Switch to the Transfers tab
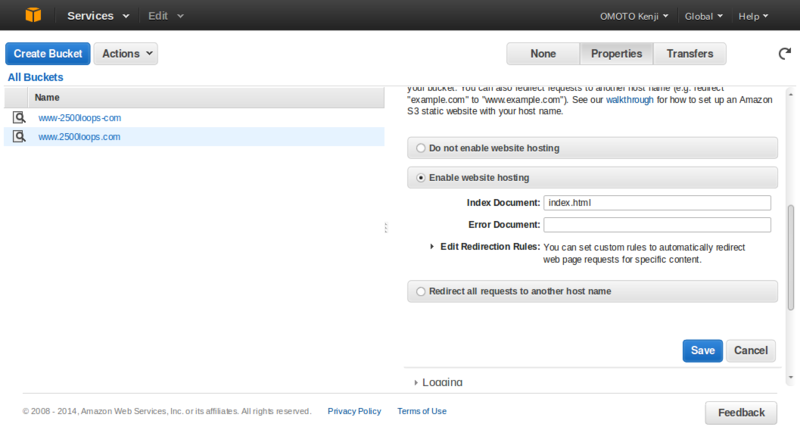The image size is (800, 433). pyautogui.click(x=690, y=54)
